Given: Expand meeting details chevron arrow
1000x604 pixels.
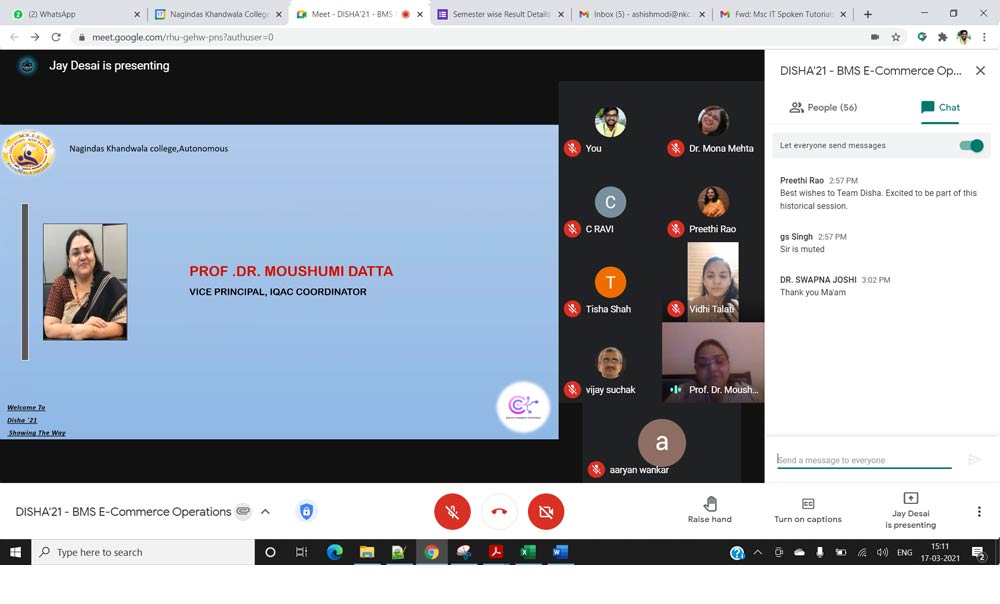Looking at the screenshot, I should coord(265,512).
